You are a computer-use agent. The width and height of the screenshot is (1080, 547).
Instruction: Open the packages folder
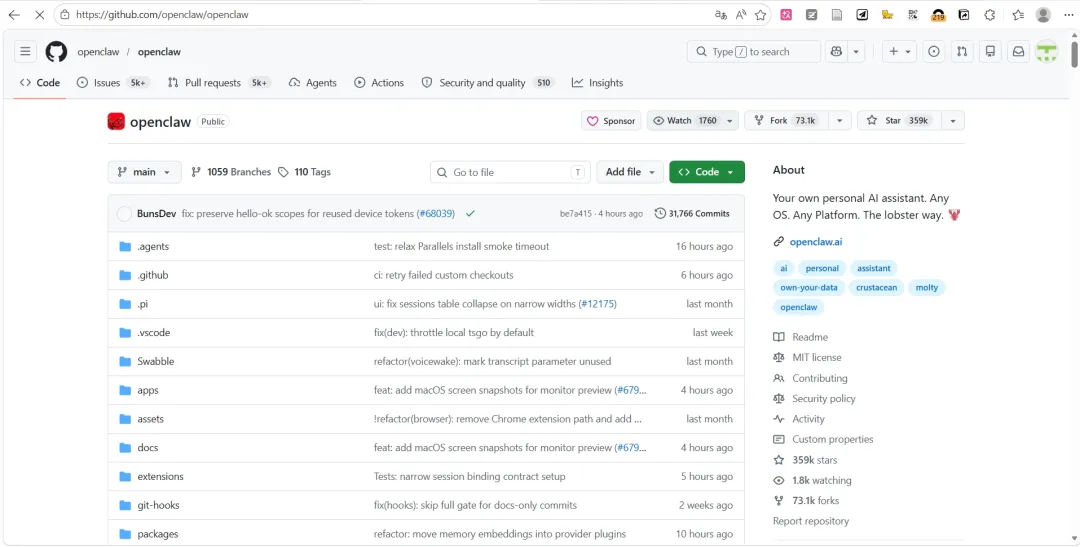point(158,534)
